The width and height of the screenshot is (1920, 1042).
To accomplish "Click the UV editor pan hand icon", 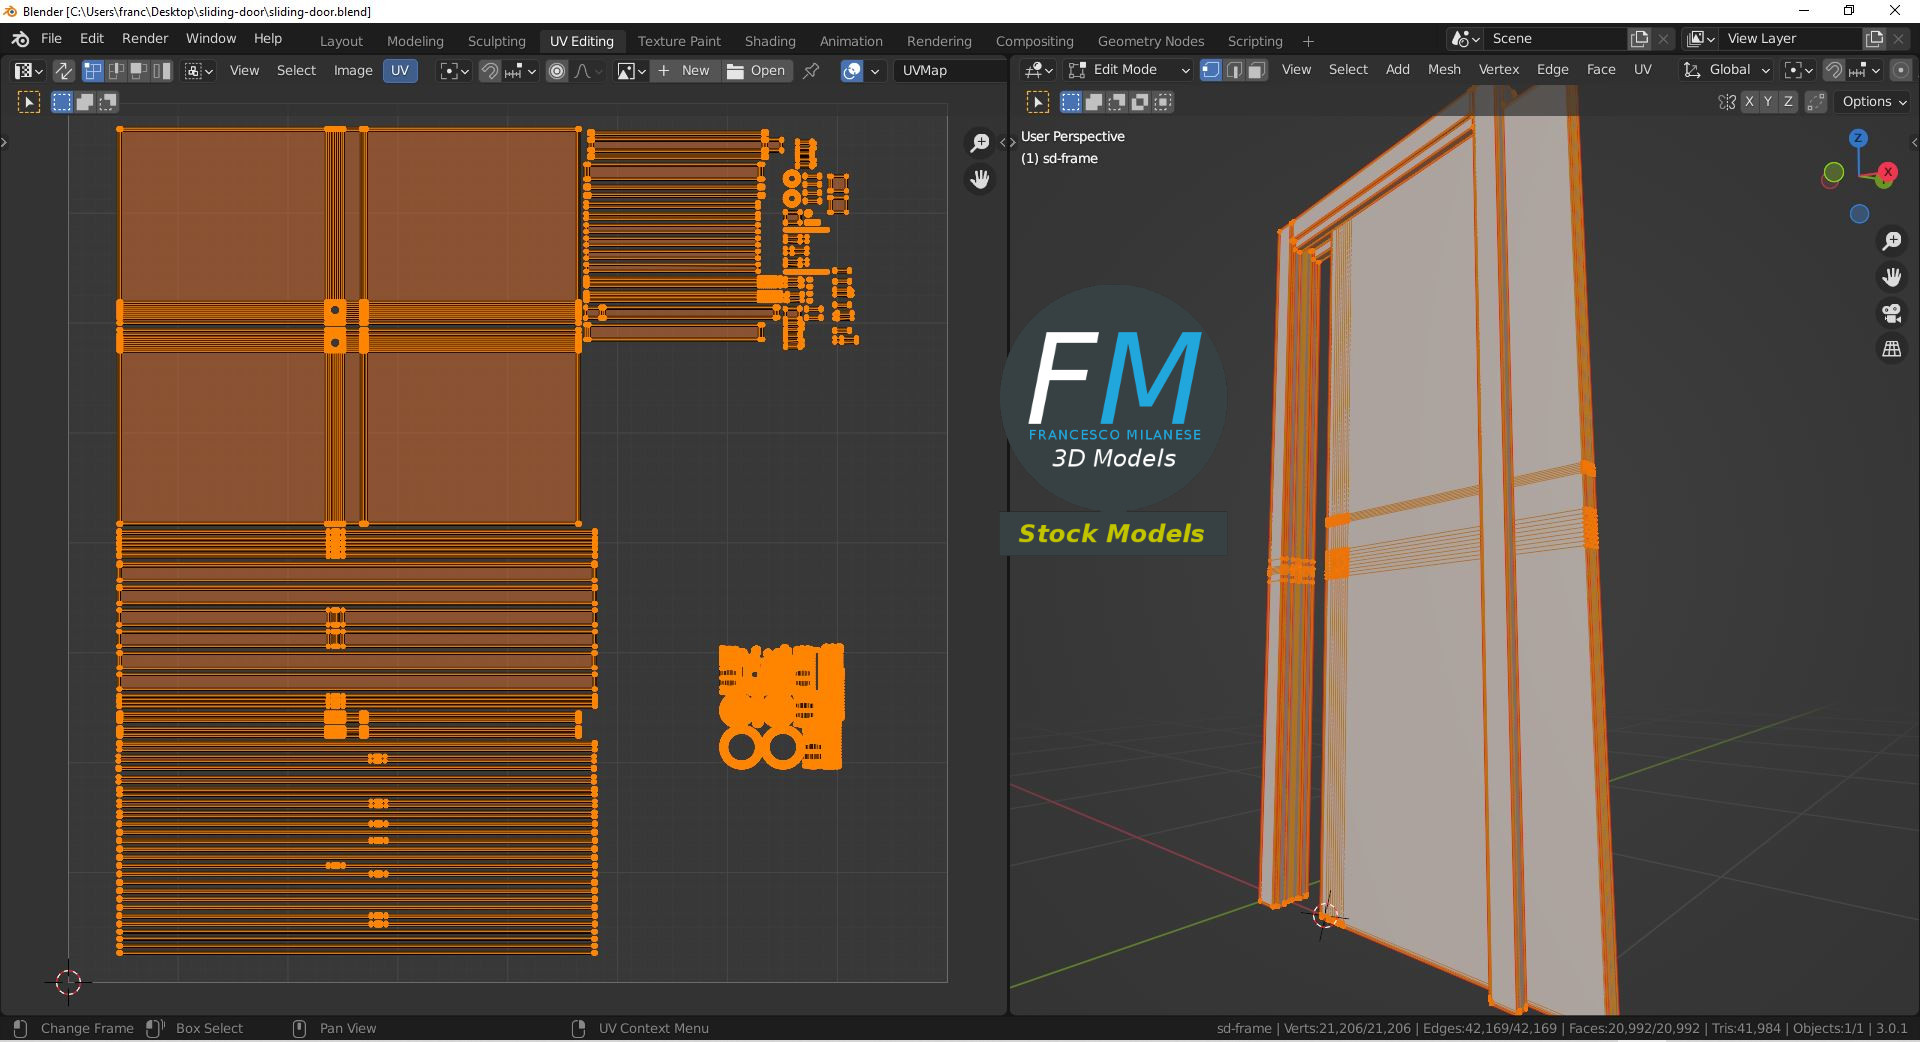I will pyautogui.click(x=979, y=179).
